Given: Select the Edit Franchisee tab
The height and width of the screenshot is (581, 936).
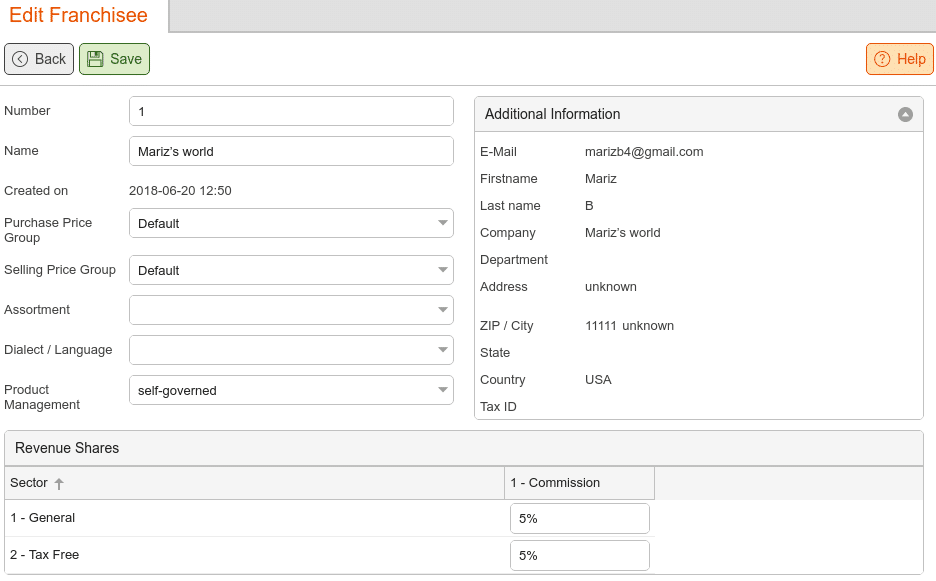Looking at the screenshot, I should click(78, 15).
